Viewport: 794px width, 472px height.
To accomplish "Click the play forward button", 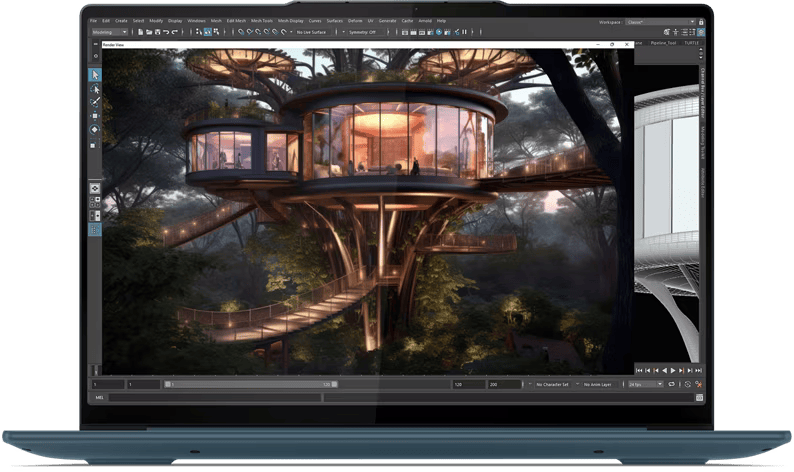I will click(x=672, y=369).
